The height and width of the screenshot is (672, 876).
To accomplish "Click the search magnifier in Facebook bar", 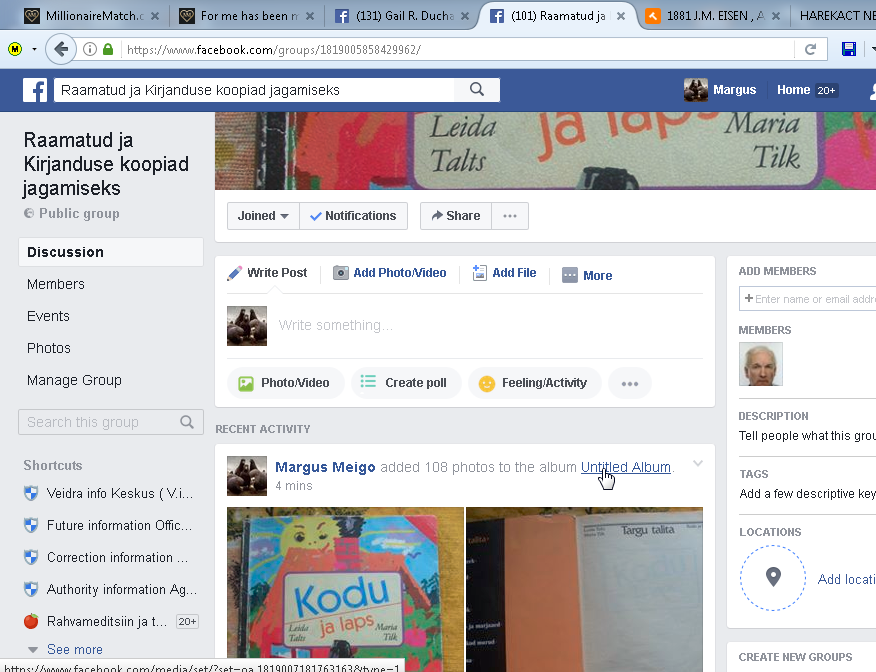I will 477,89.
